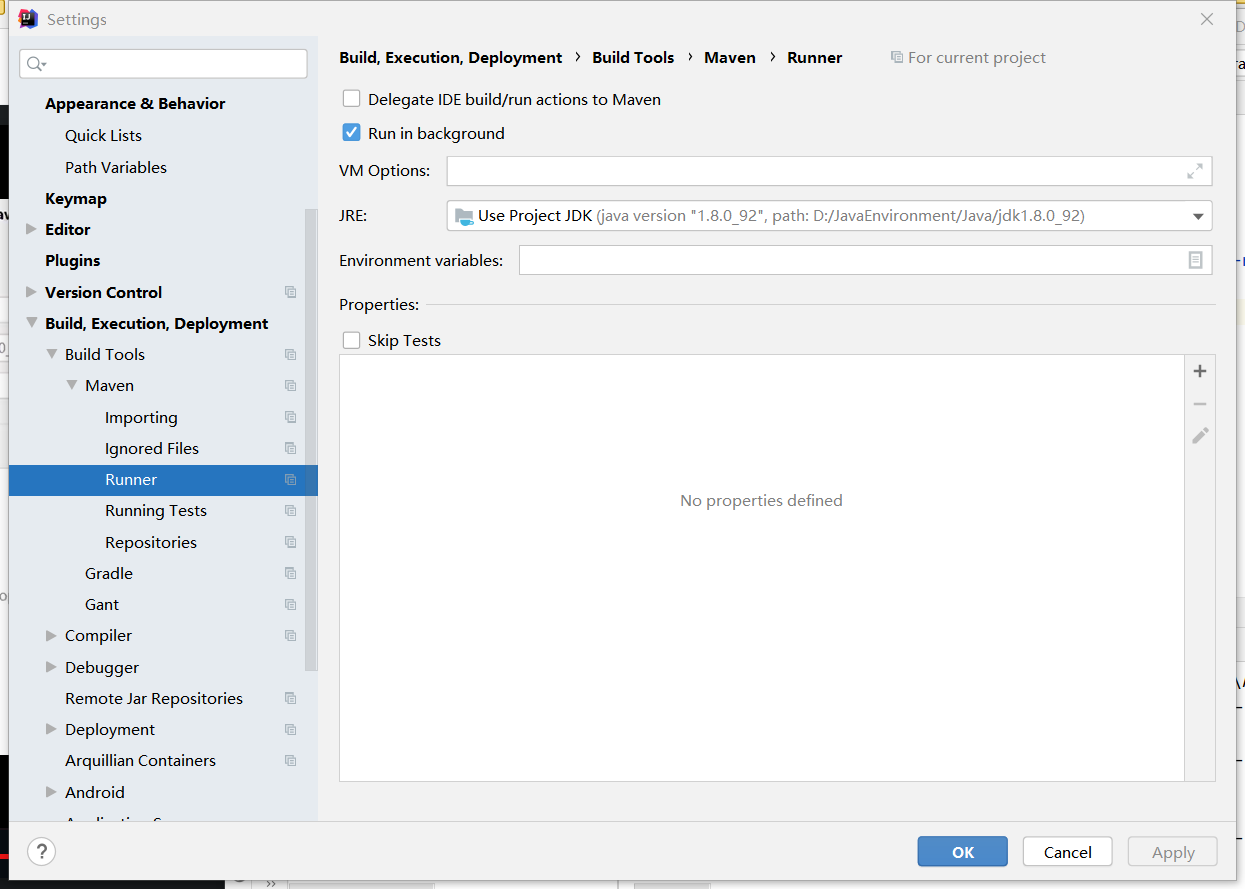Click project-level icon beside Deployment
The width and height of the screenshot is (1245, 889).
[x=290, y=729]
